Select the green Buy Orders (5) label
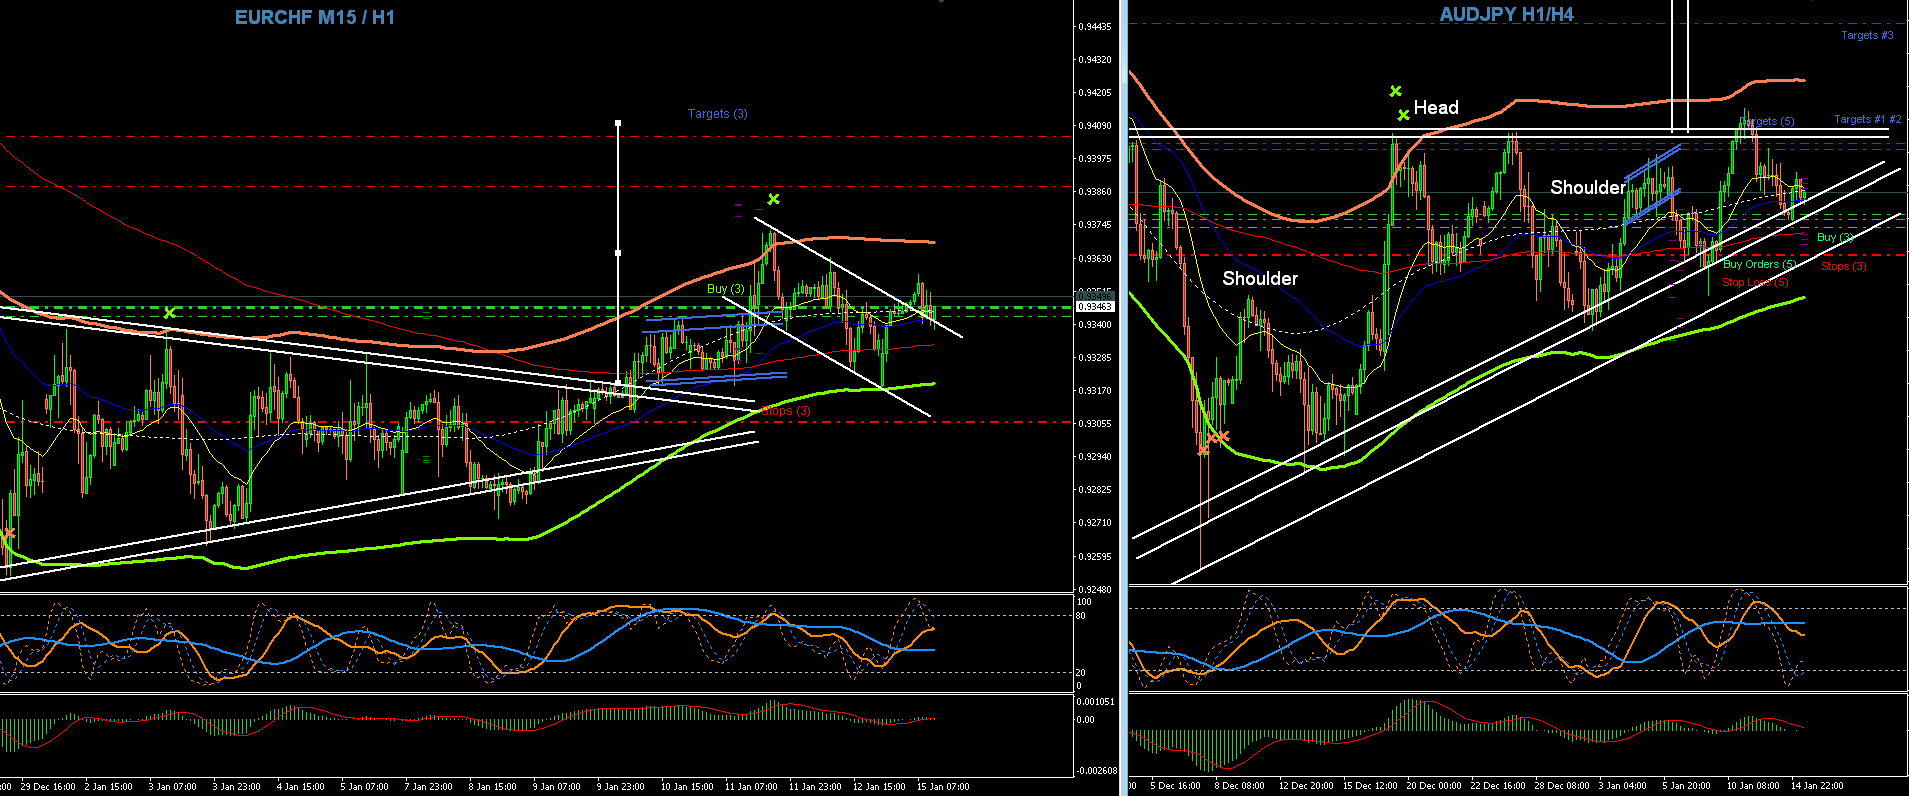This screenshot has height=796, width=1909. [1758, 265]
